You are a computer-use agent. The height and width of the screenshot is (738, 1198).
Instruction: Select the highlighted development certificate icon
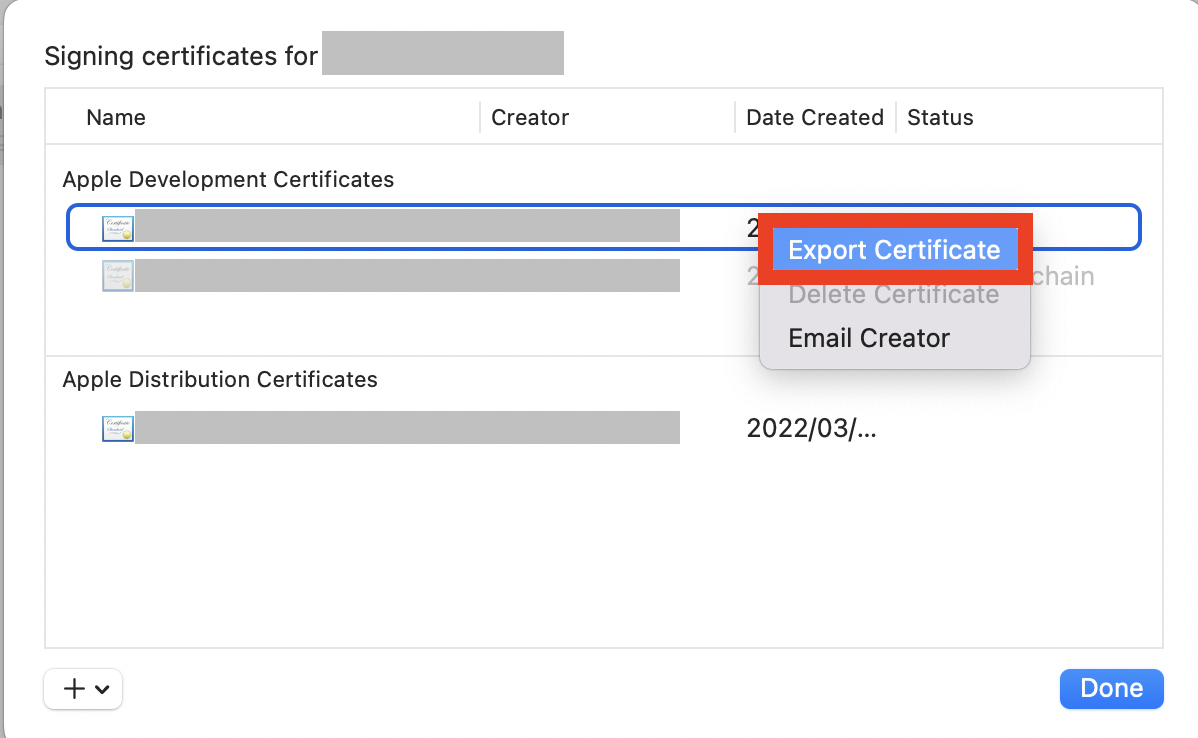point(118,228)
